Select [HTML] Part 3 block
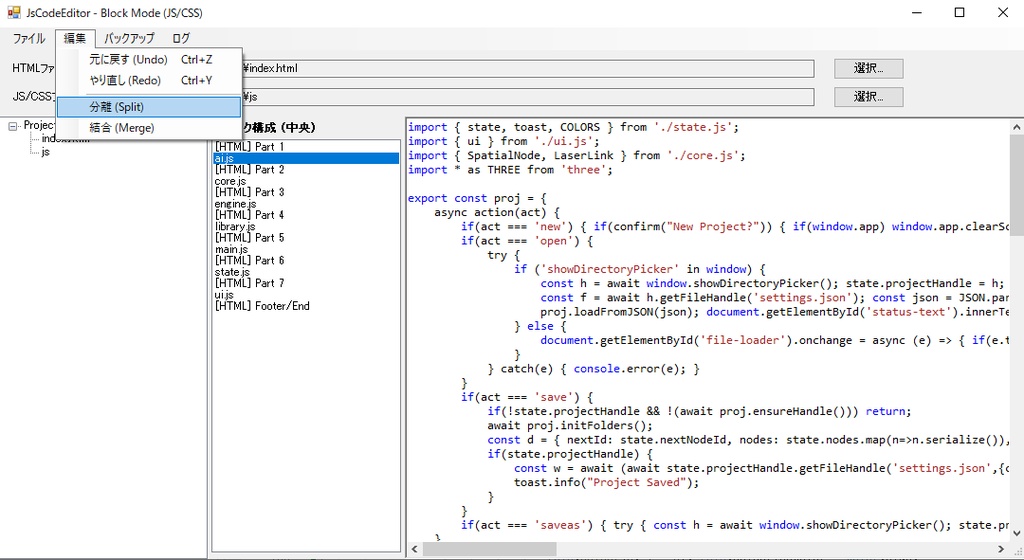Viewport: 1024px width, 560px height. click(x=306, y=193)
